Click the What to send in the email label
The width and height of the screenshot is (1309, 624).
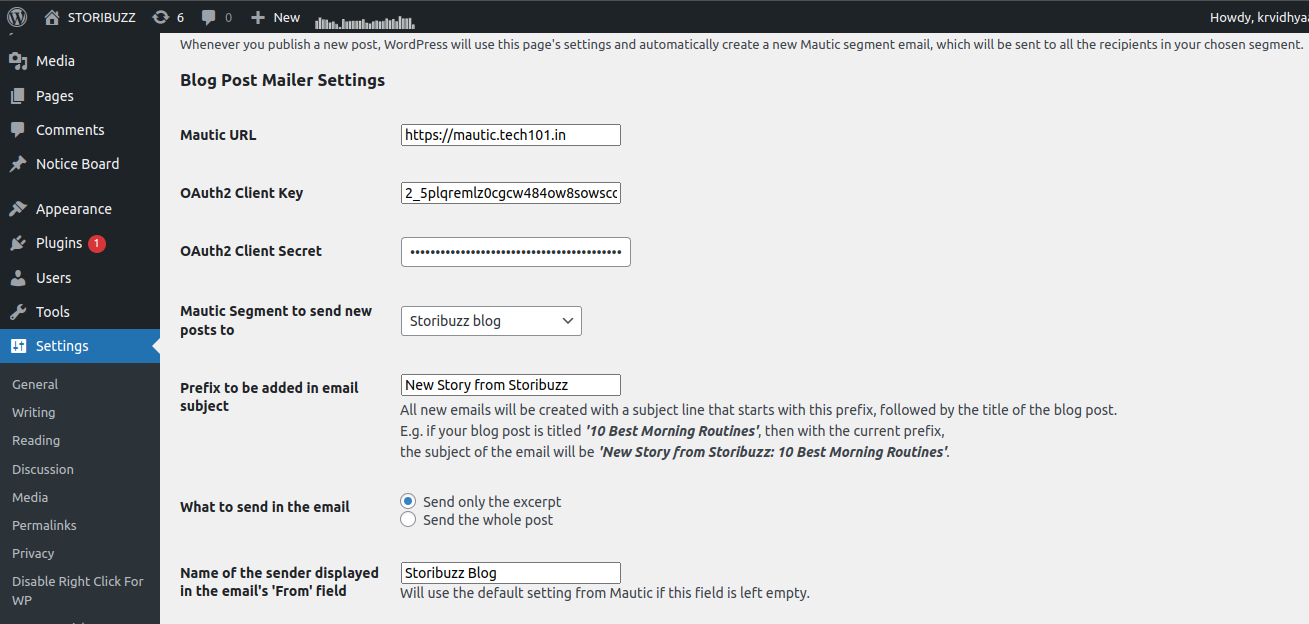265,507
